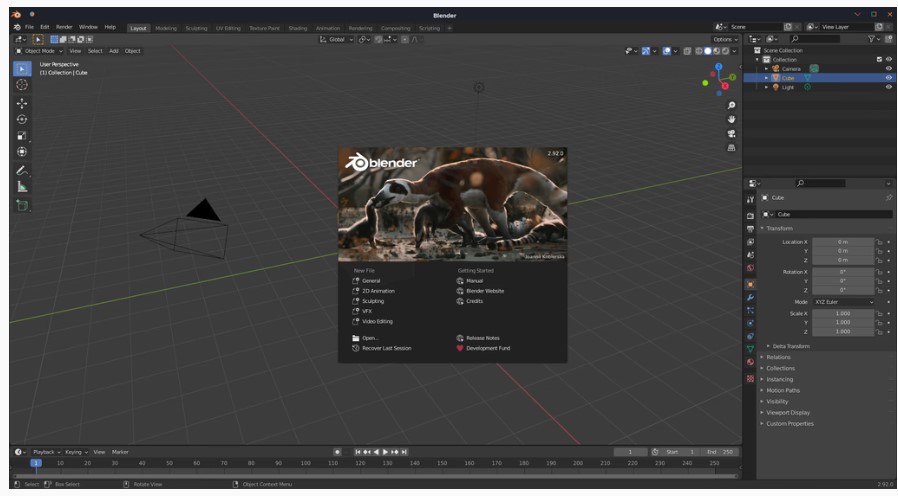Open the Particles properties tab

point(750,310)
